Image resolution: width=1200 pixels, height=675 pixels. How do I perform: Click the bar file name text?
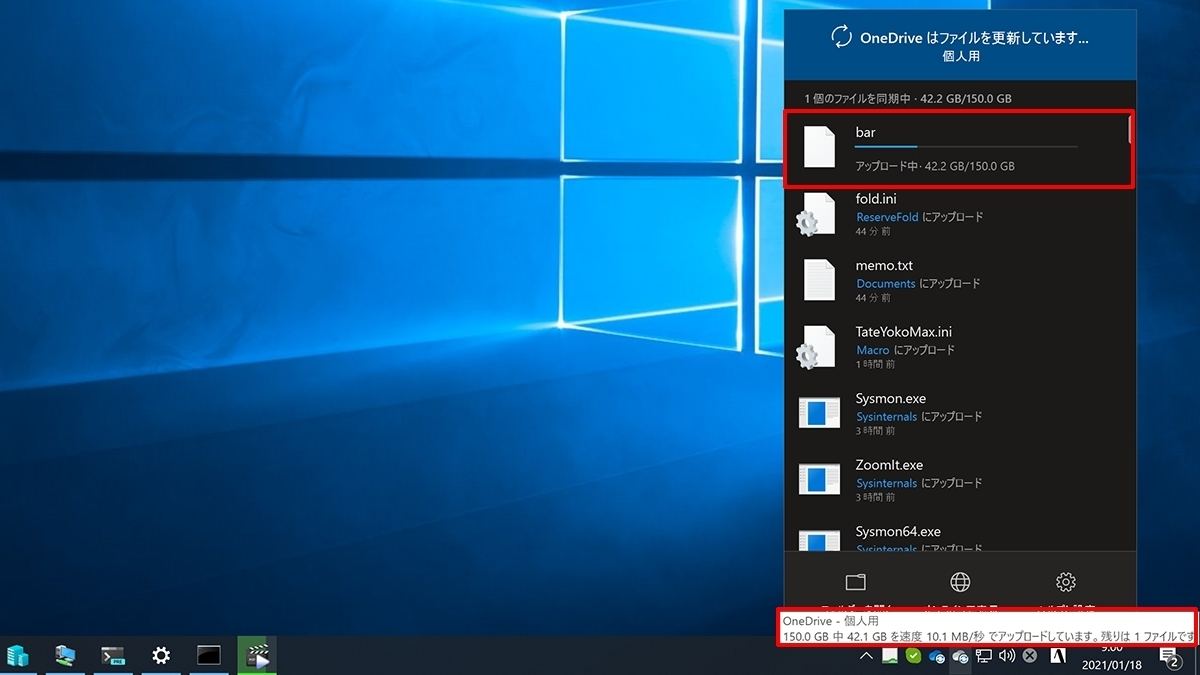coord(866,132)
